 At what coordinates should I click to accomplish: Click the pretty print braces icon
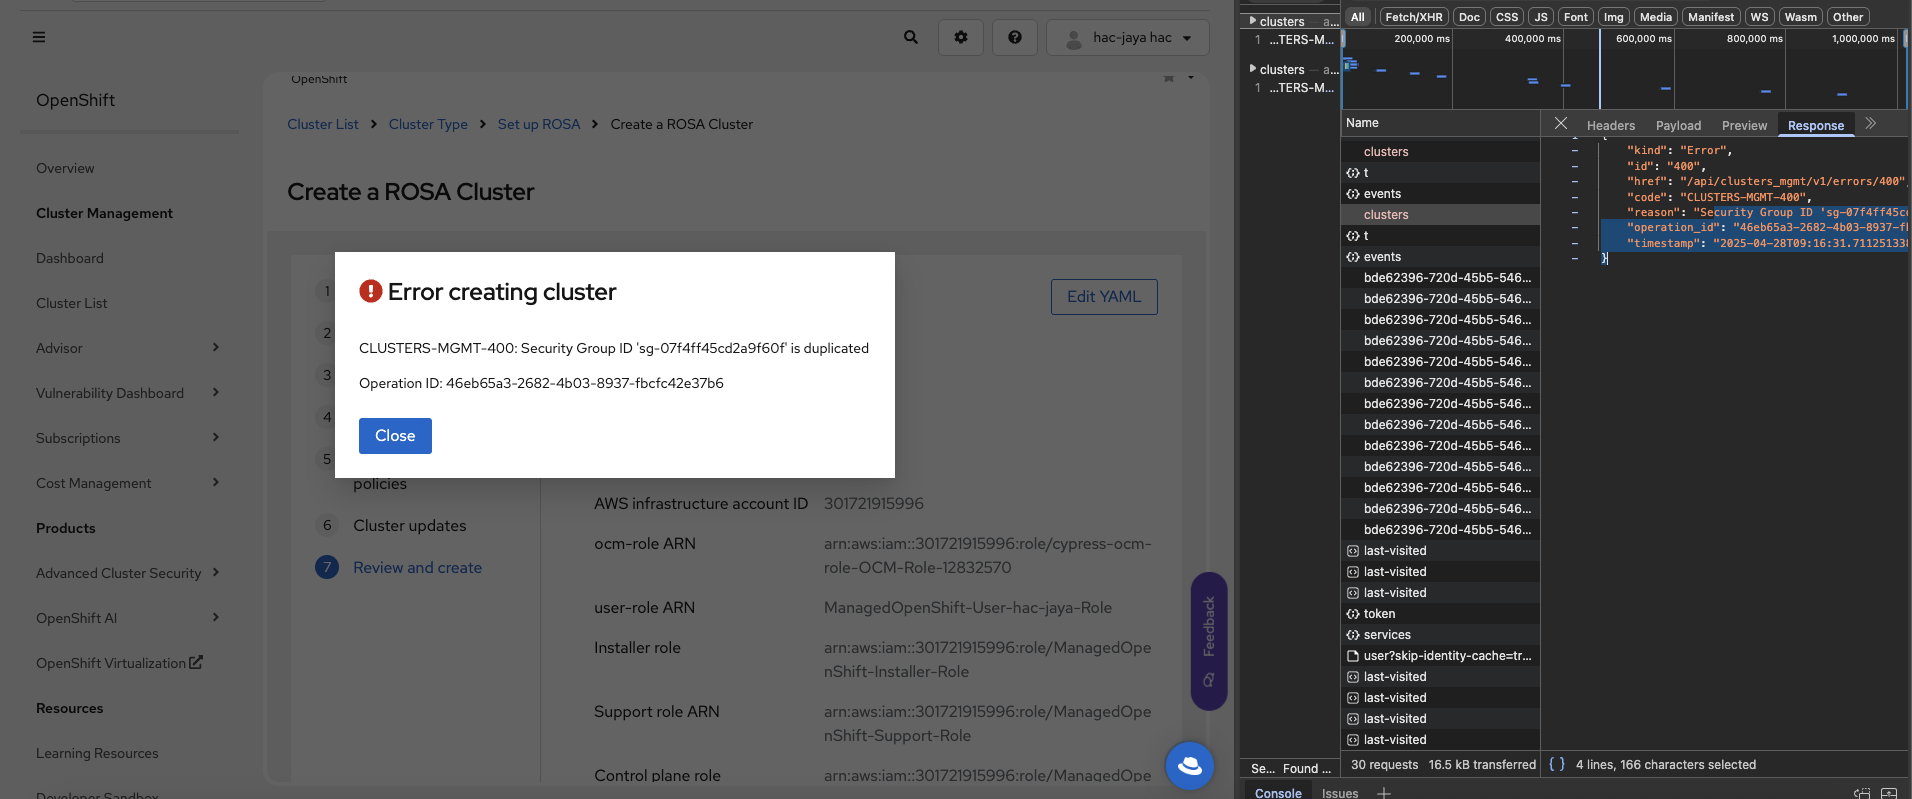point(1557,764)
